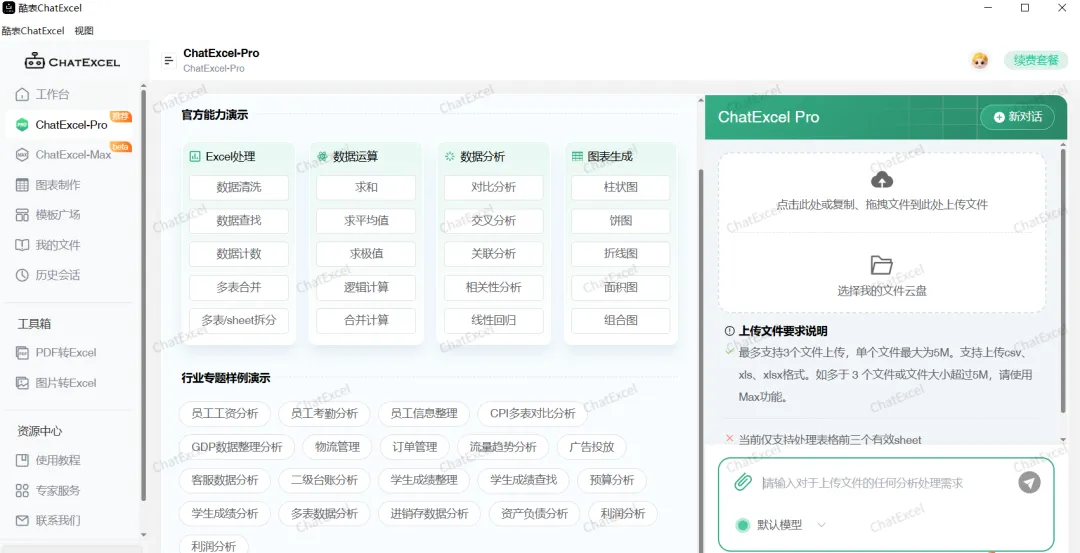Click the left sidebar scrollbar
Viewport: 1080px width, 553px height.
(x=143, y=296)
